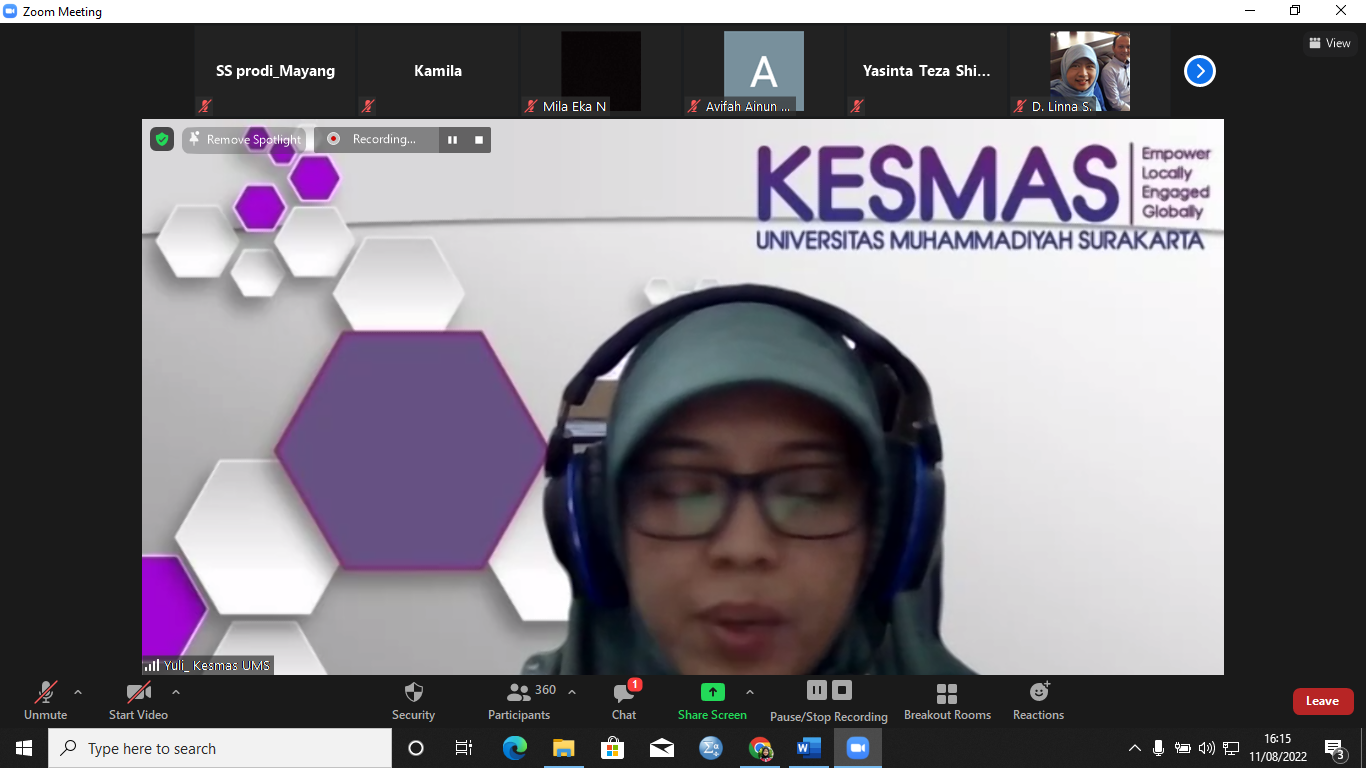Open Mail app from taskbar
The width and height of the screenshot is (1366, 768).
pyautogui.click(x=661, y=748)
